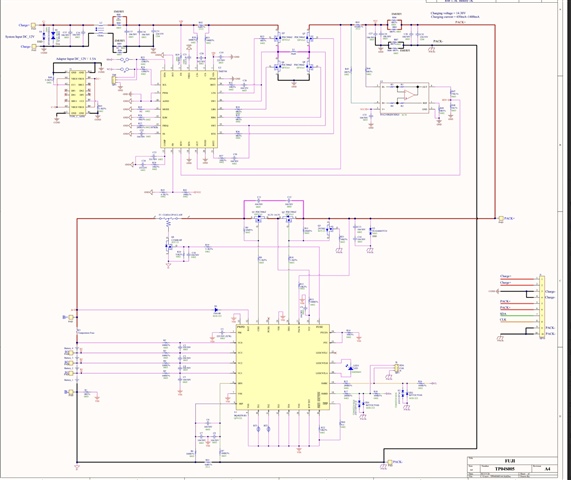Click the Charge- input pad
Screen dimensions: 571x480
click(x=33, y=47)
